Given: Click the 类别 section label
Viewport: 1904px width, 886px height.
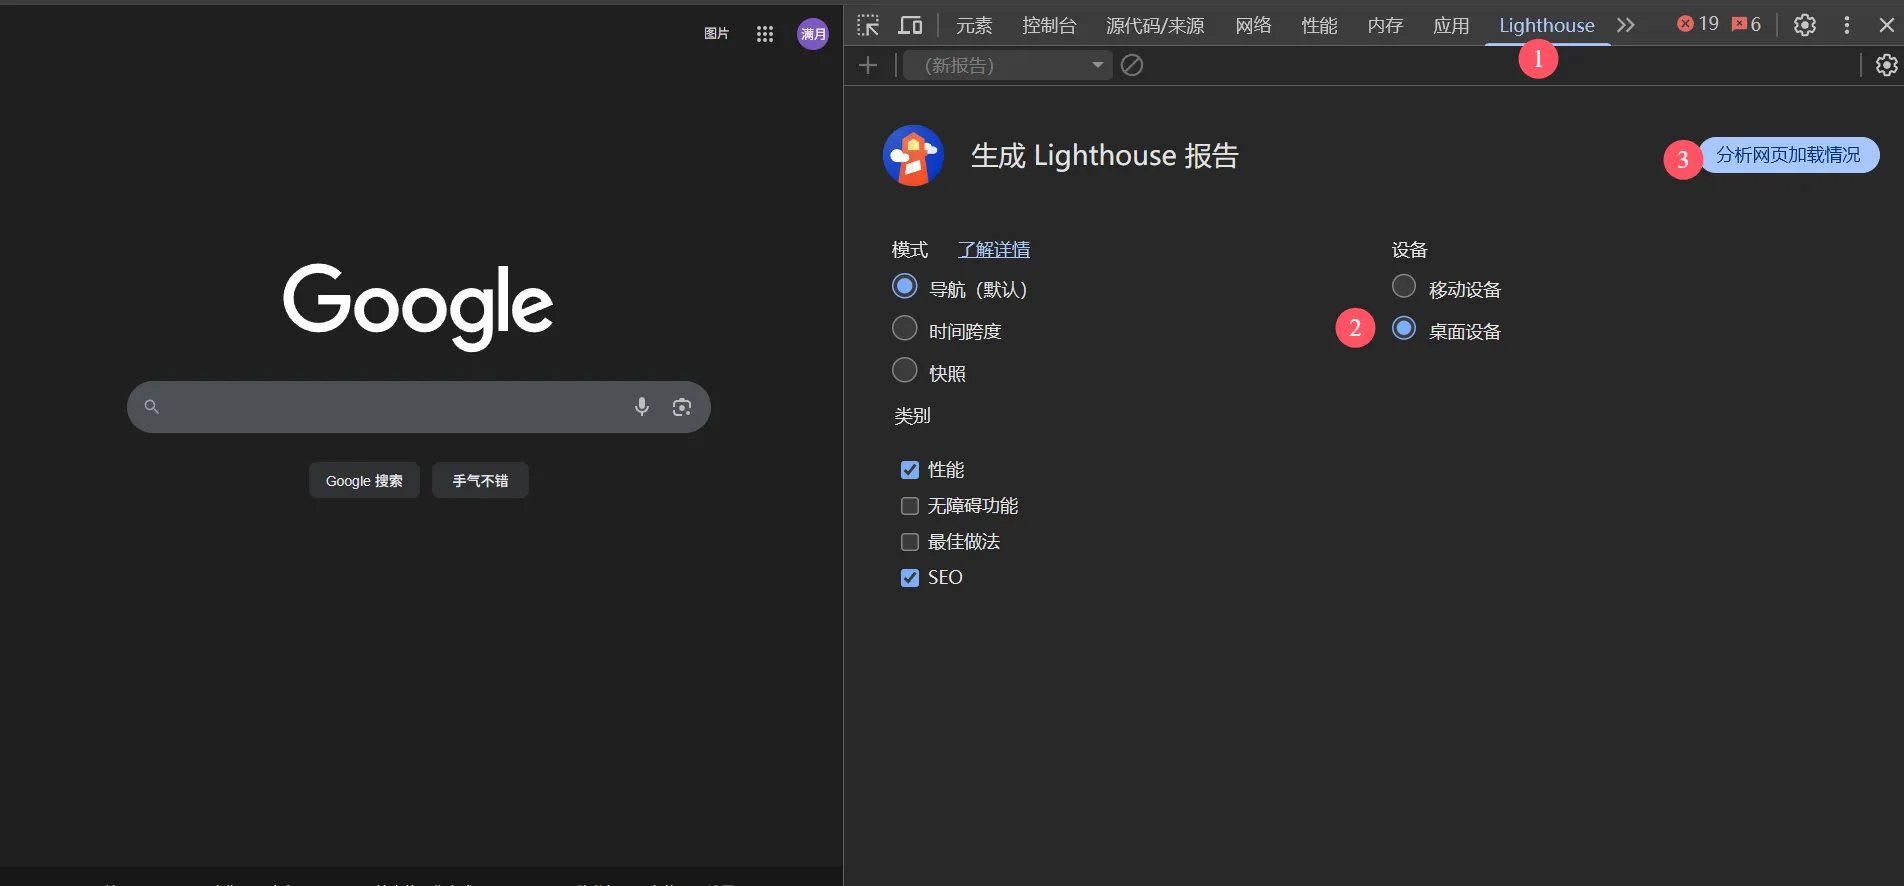Looking at the screenshot, I should click(x=912, y=416).
